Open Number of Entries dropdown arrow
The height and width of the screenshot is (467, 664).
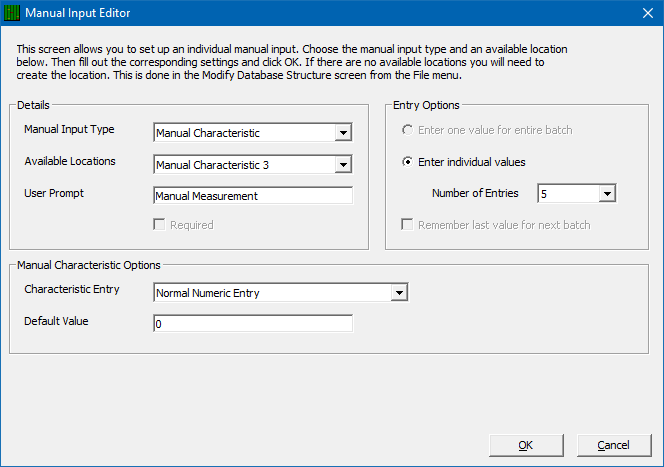pos(607,194)
